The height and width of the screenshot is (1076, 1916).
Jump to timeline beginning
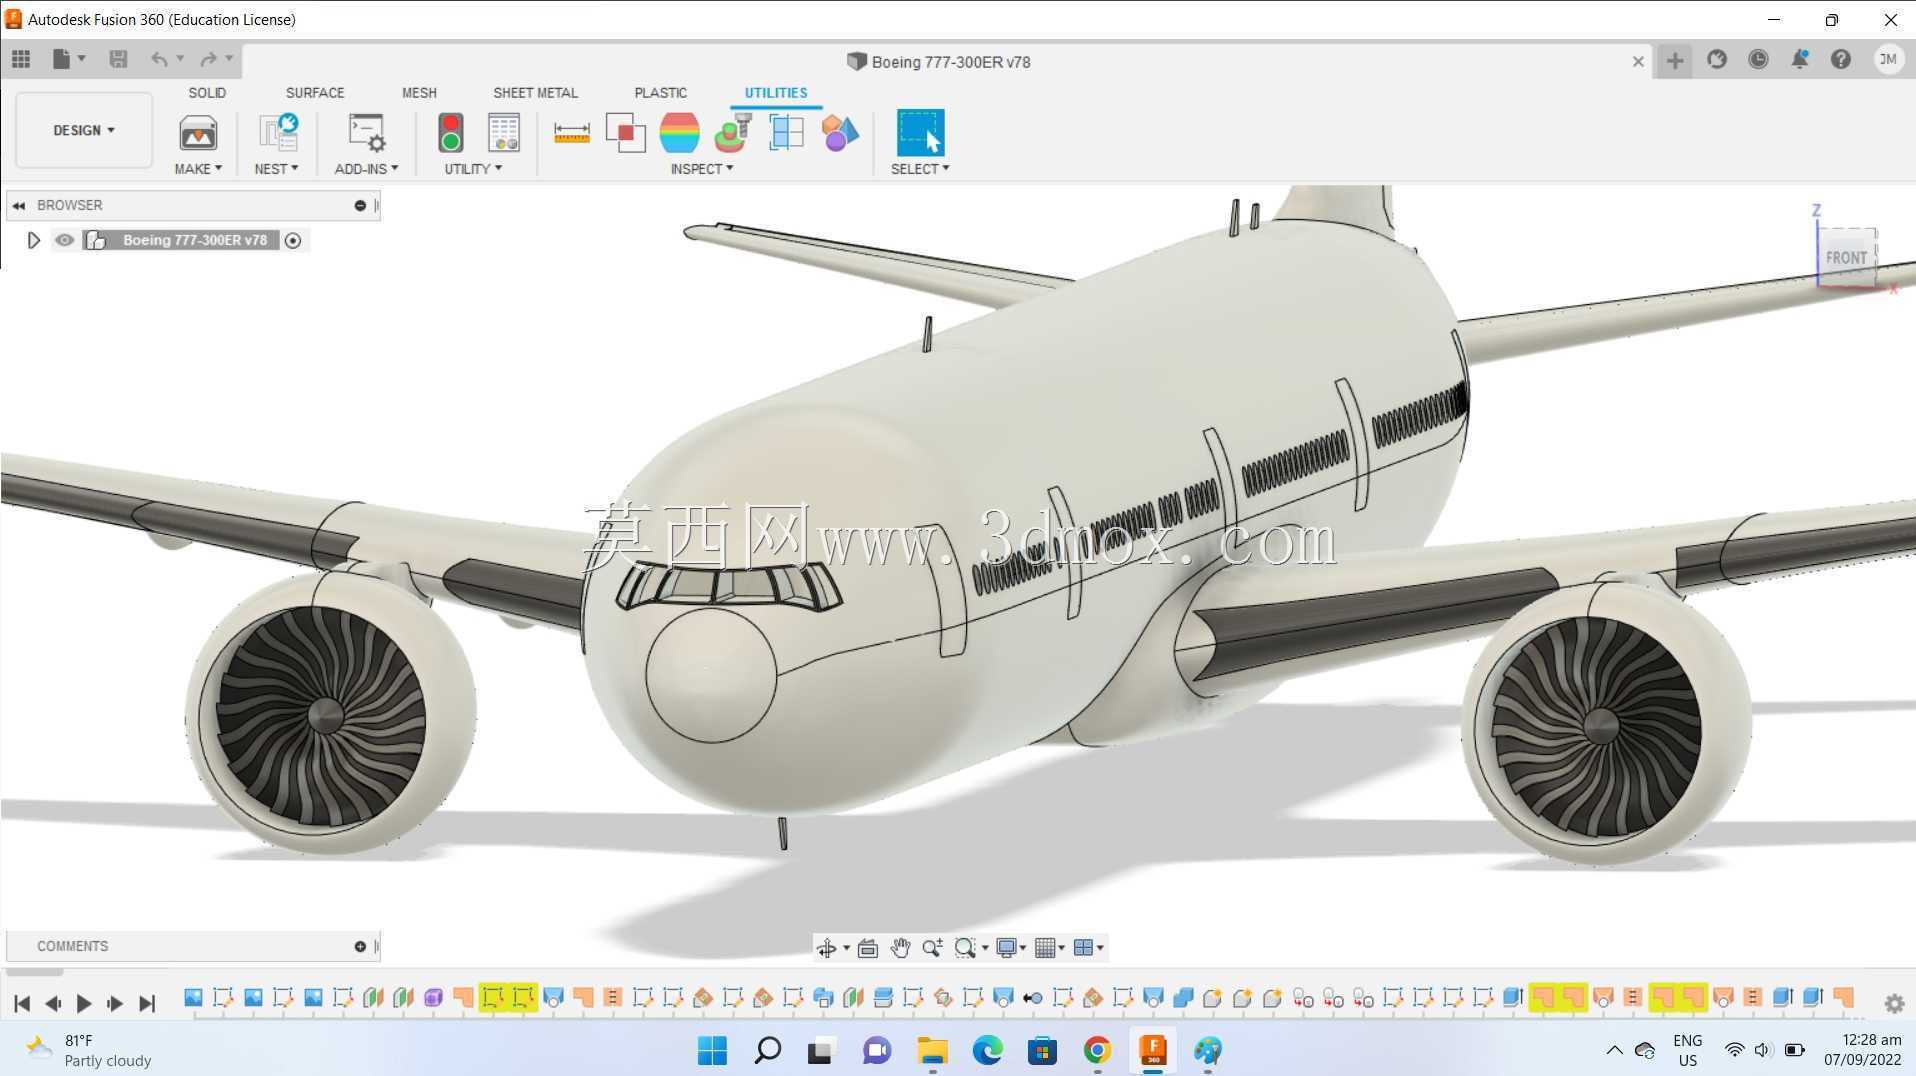pos(22,1003)
